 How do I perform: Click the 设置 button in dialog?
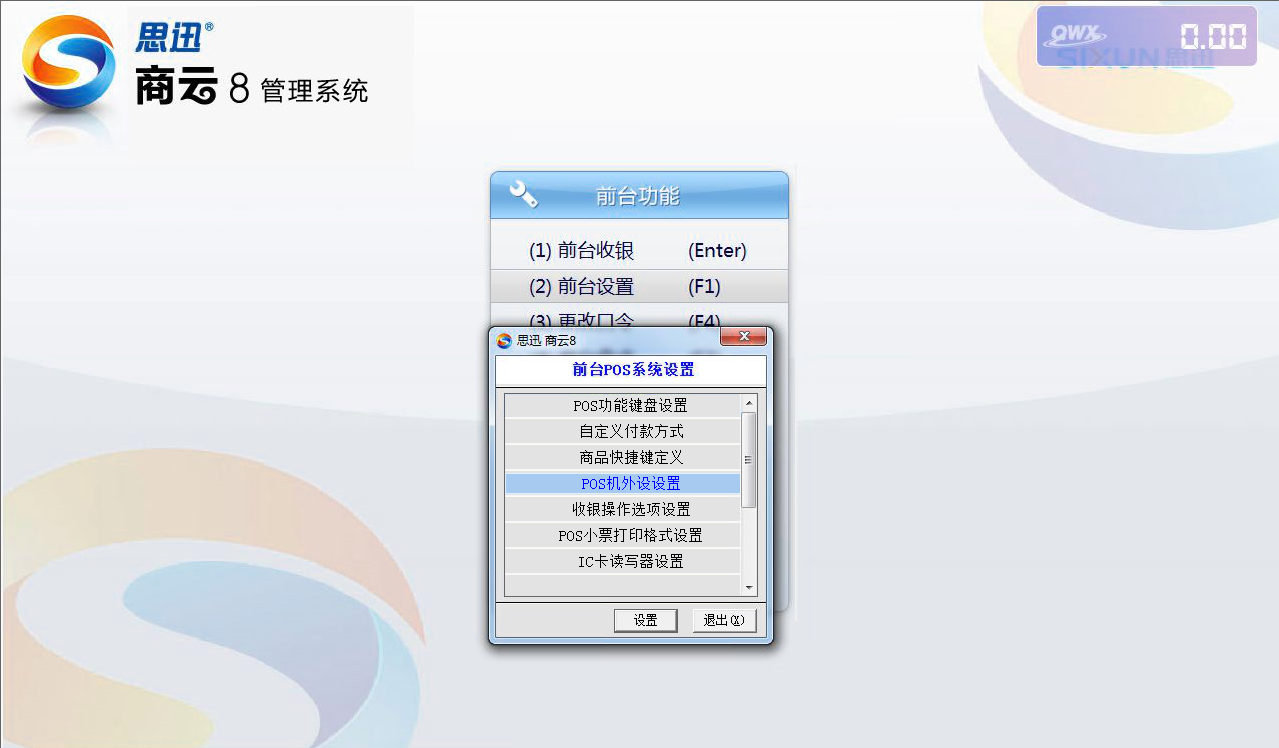(x=646, y=620)
